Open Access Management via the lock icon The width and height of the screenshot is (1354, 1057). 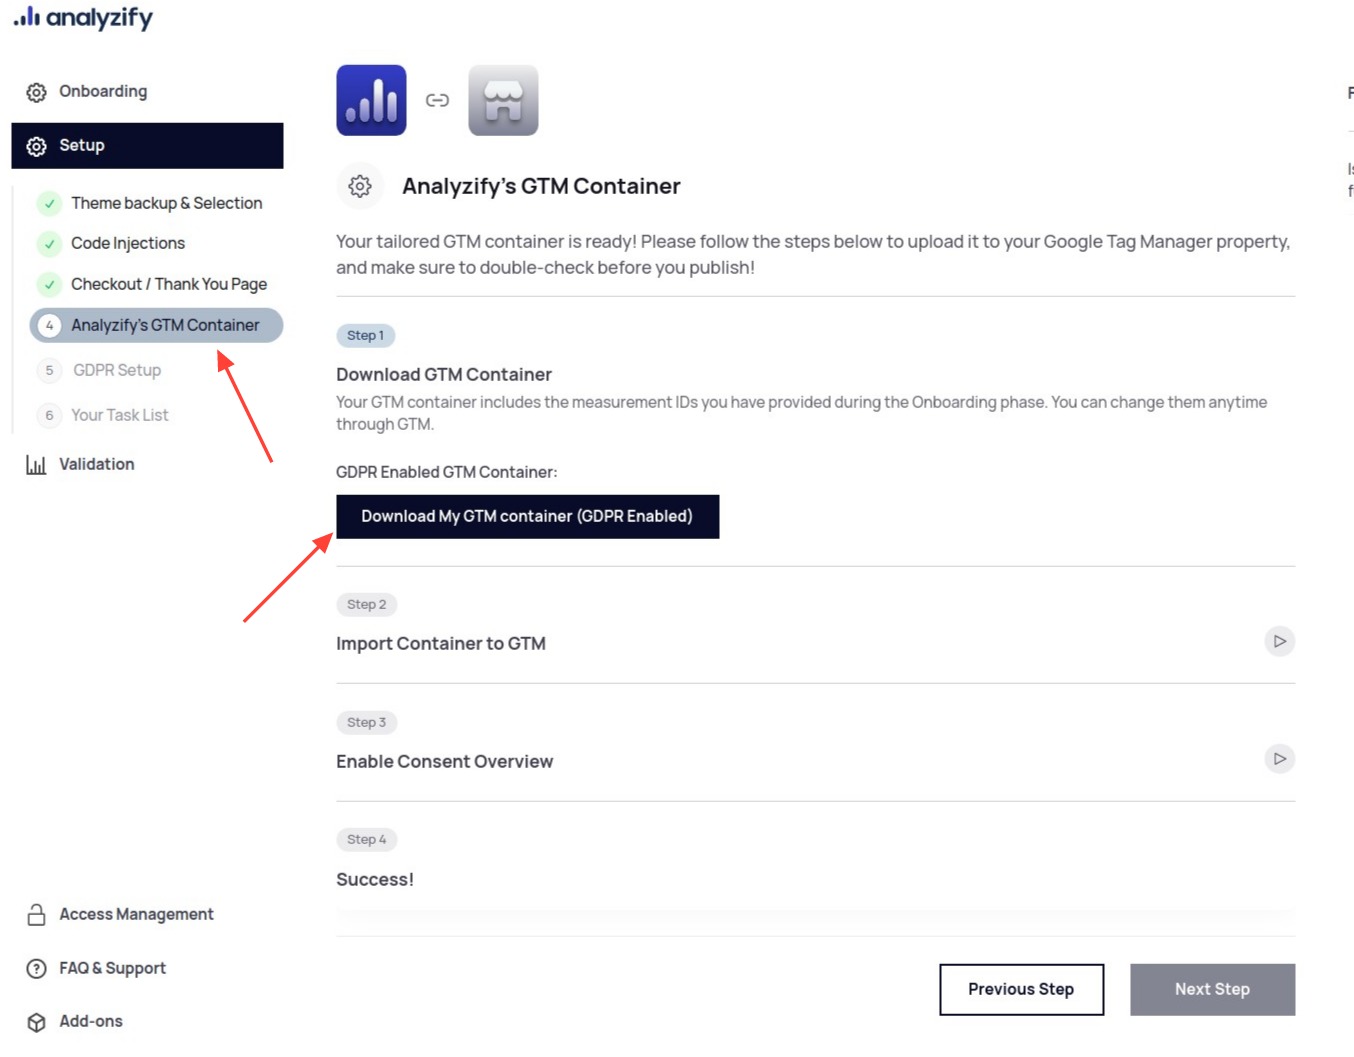pos(36,913)
